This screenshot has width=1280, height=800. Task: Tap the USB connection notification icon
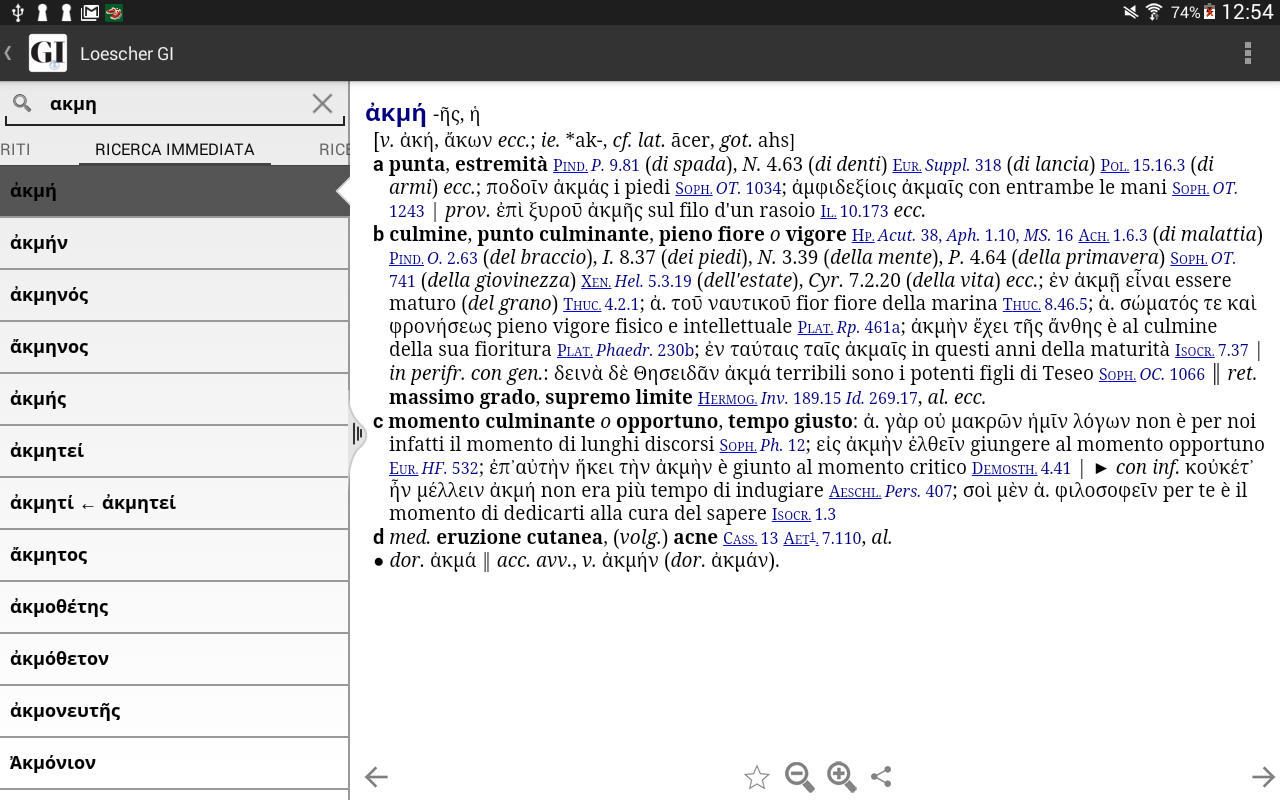[x=18, y=12]
